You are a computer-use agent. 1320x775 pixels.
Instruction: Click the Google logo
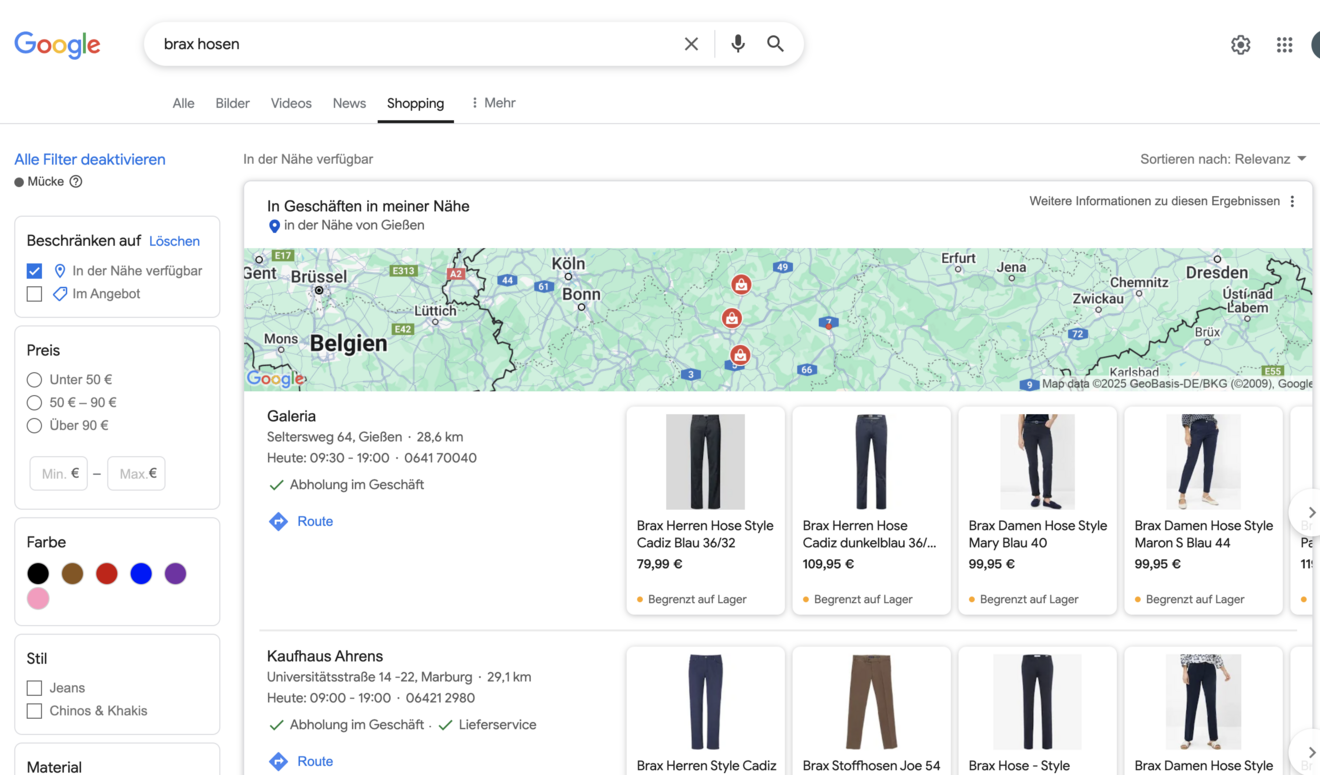tap(57, 45)
